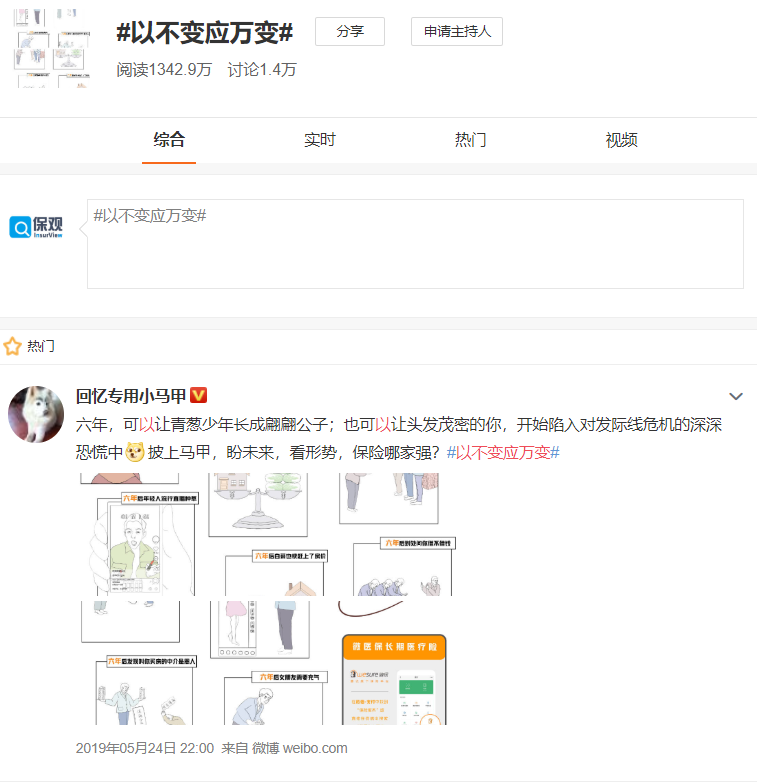The image size is (757, 782).
Task: Switch to the 实时 tab
Action: pyautogui.click(x=320, y=140)
